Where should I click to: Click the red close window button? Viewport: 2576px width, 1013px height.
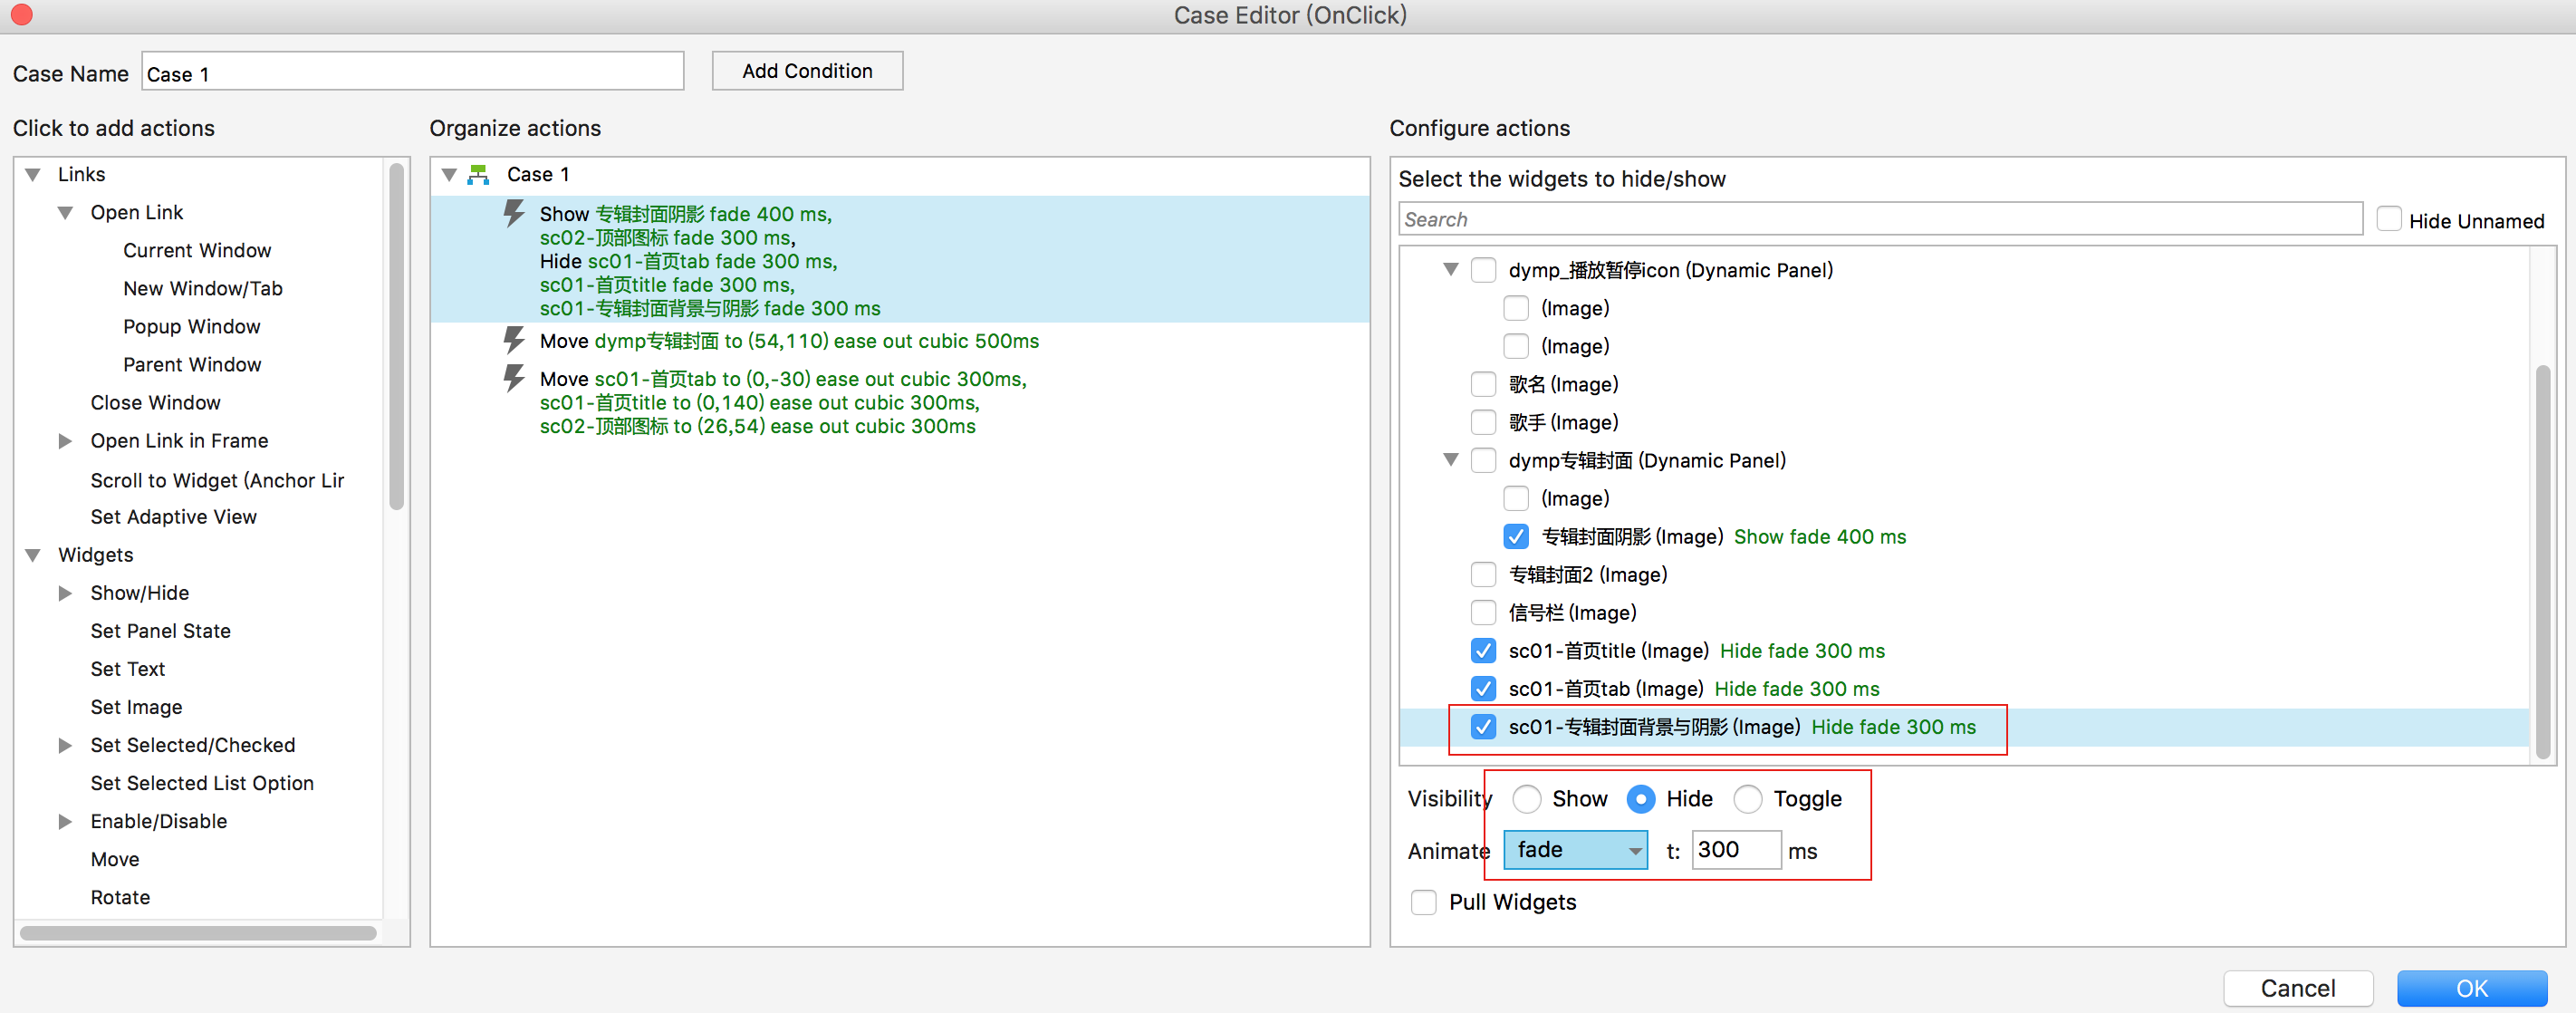pyautogui.click(x=21, y=14)
